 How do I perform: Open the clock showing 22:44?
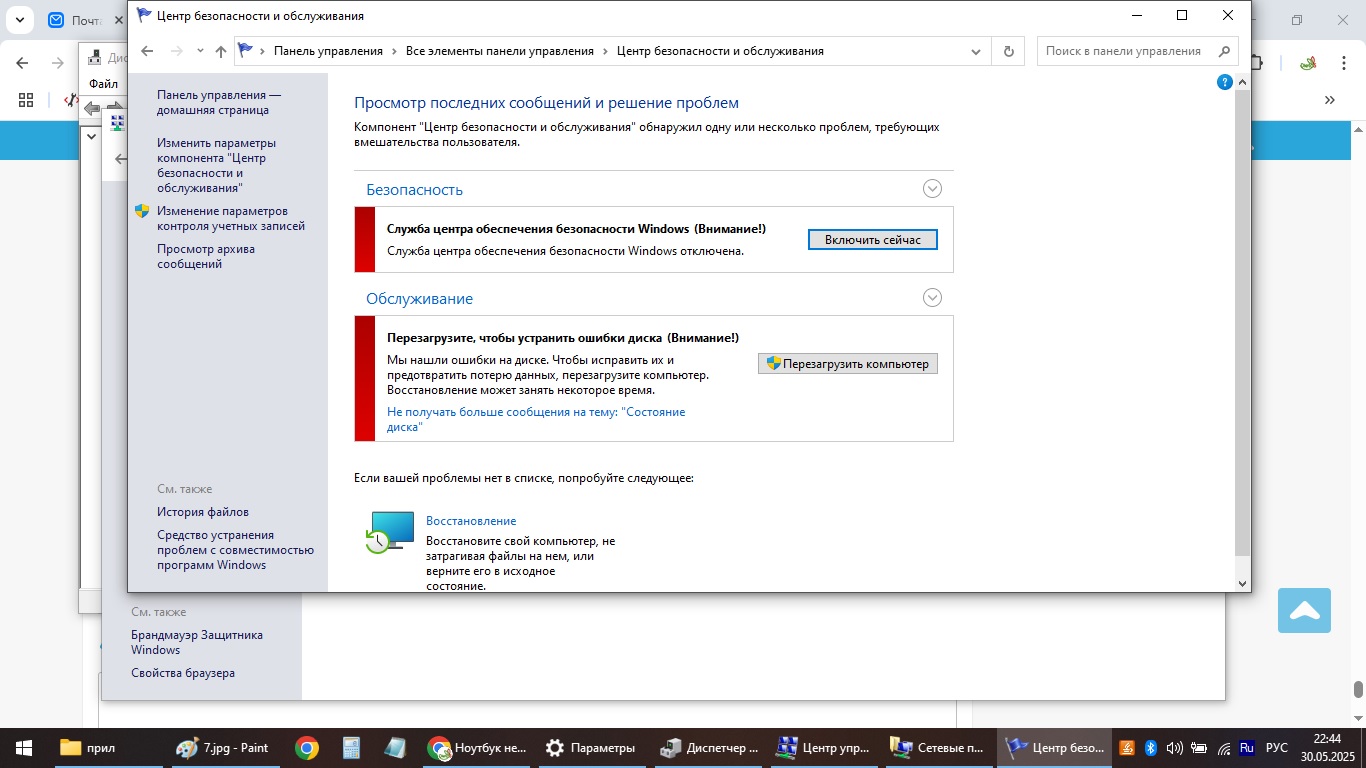click(x=1327, y=748)
